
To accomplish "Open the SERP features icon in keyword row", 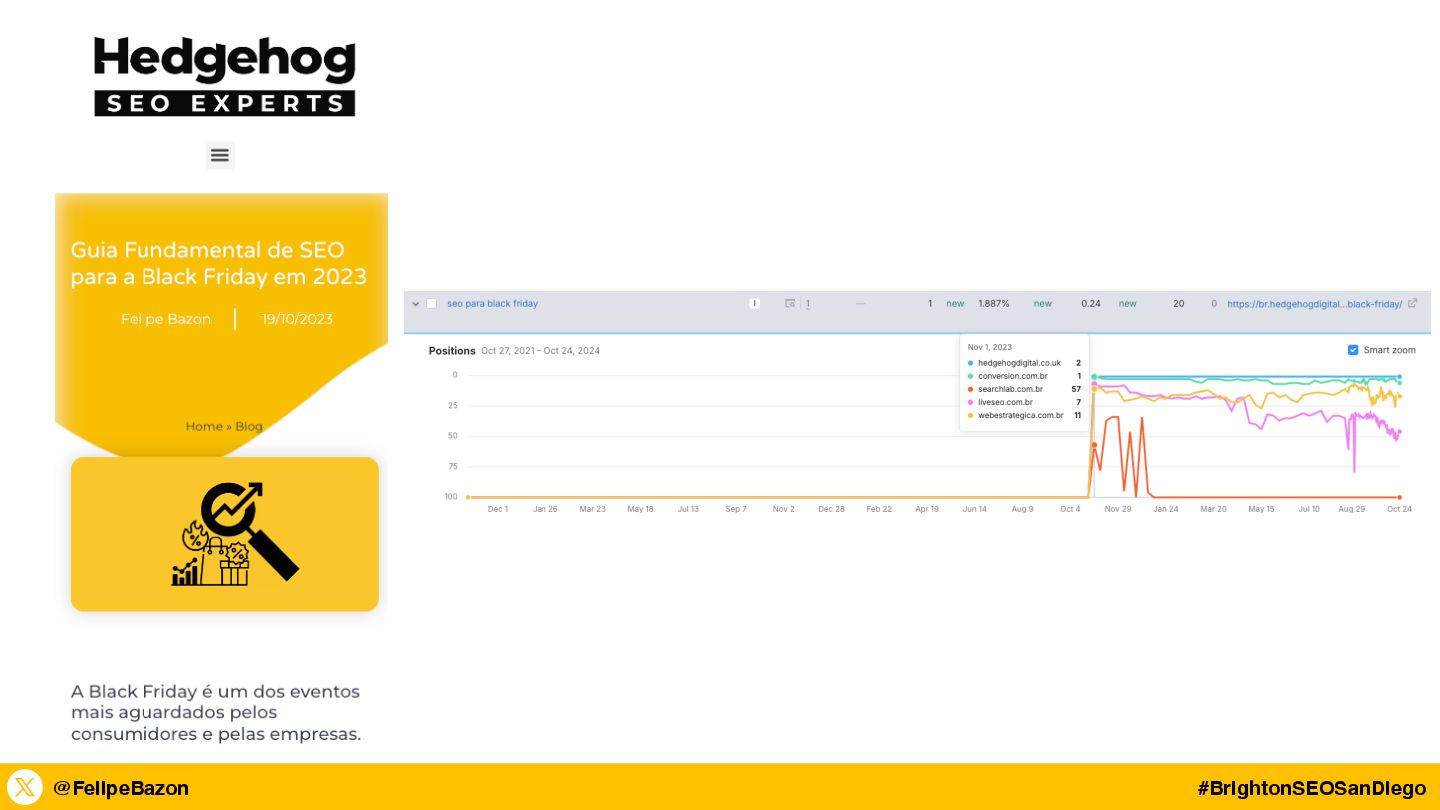I will (790, 303).
